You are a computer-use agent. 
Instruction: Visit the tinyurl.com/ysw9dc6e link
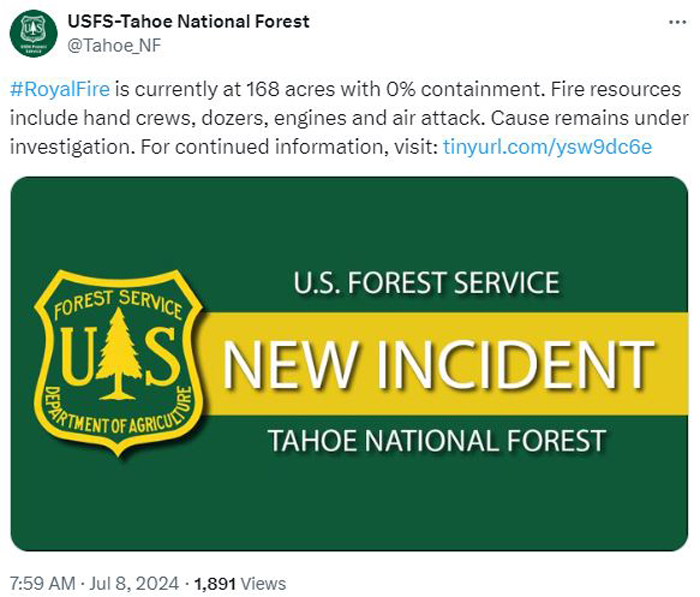[x=547, y=146]
